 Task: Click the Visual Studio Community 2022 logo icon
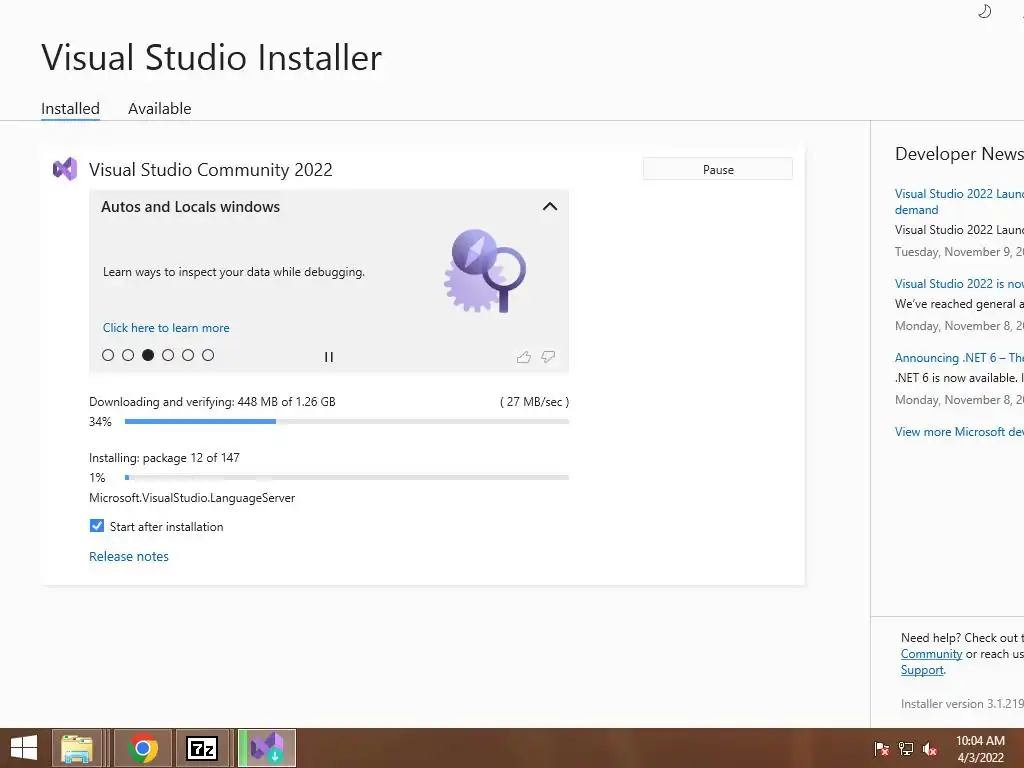tap(65, 169)
